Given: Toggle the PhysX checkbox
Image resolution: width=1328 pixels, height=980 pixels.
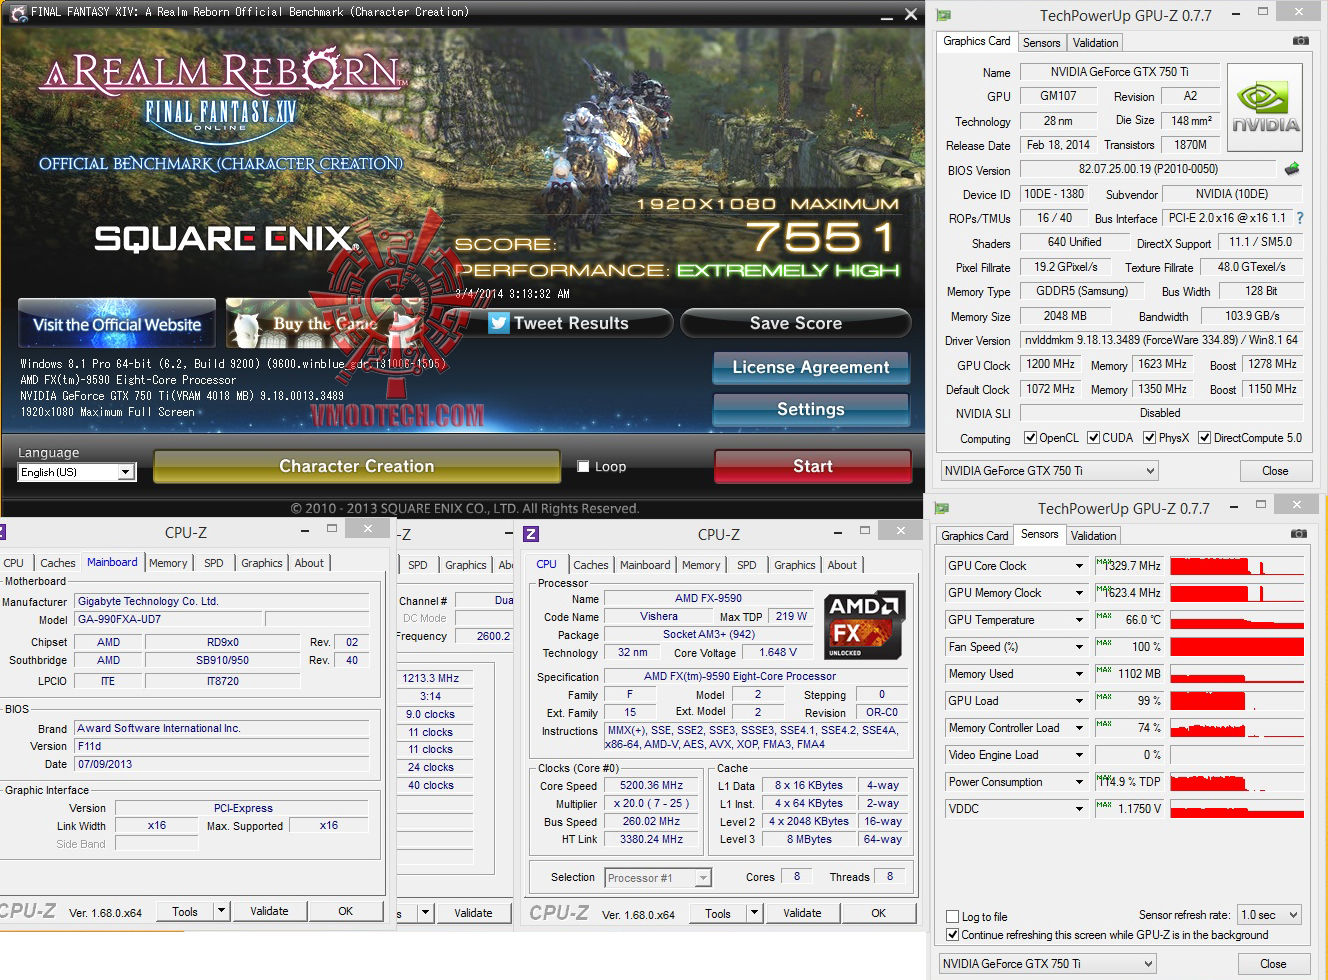Looking at the screenshot, I should (x=1149, y=438).
